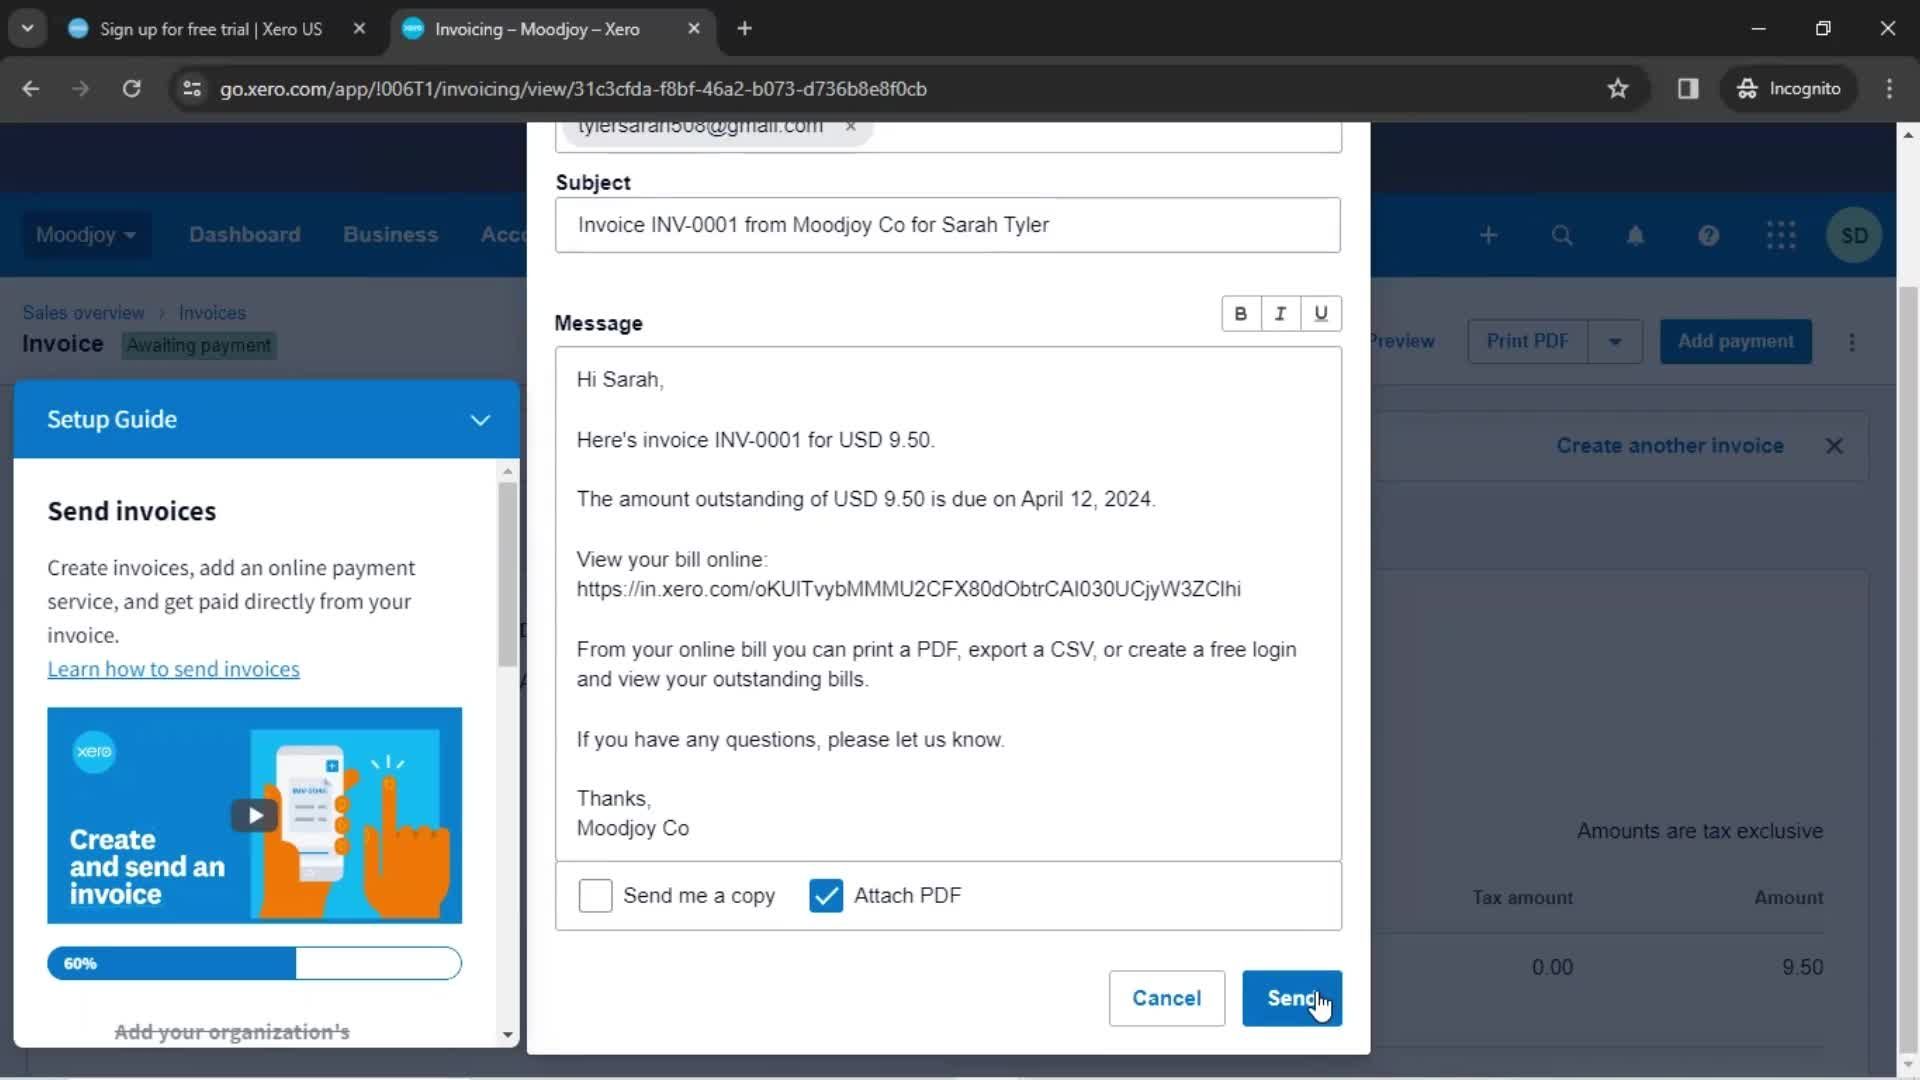Select the Invoicing – Moodjoy – Xero tab

pos(537,29)
